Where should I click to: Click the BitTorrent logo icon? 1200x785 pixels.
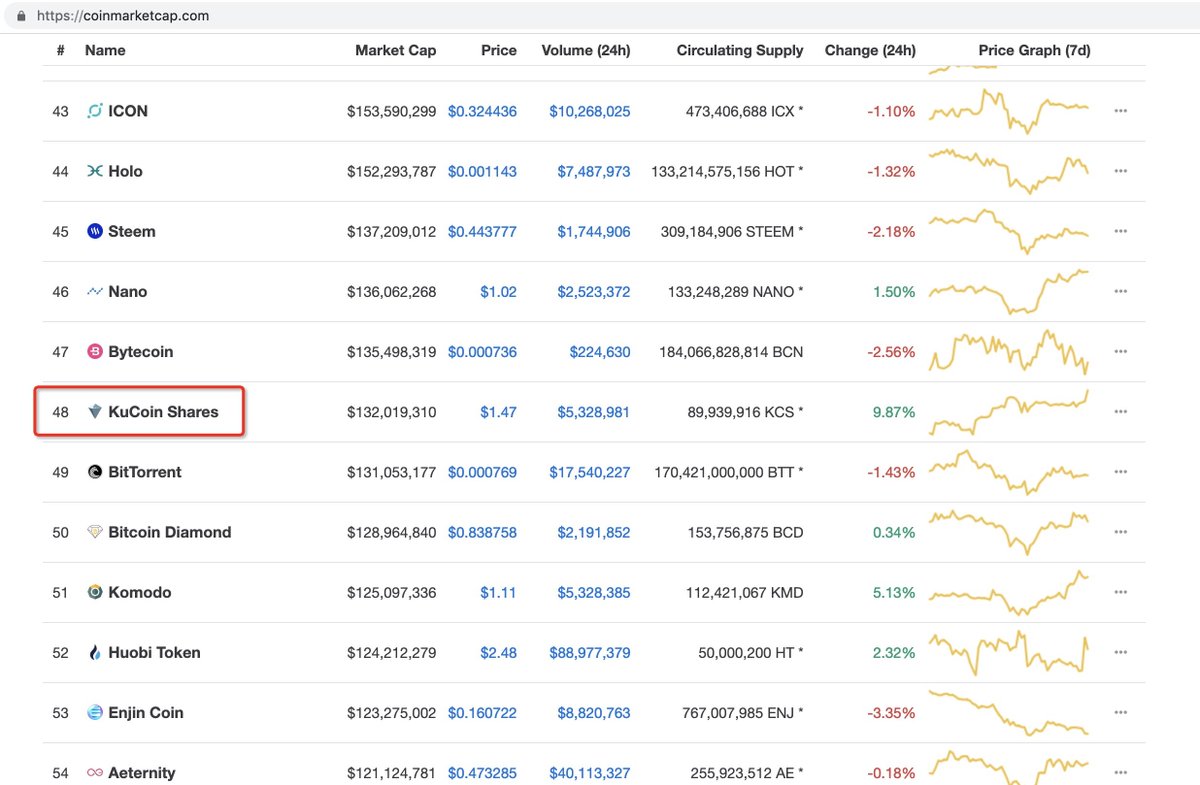click(x=95, y=472)
